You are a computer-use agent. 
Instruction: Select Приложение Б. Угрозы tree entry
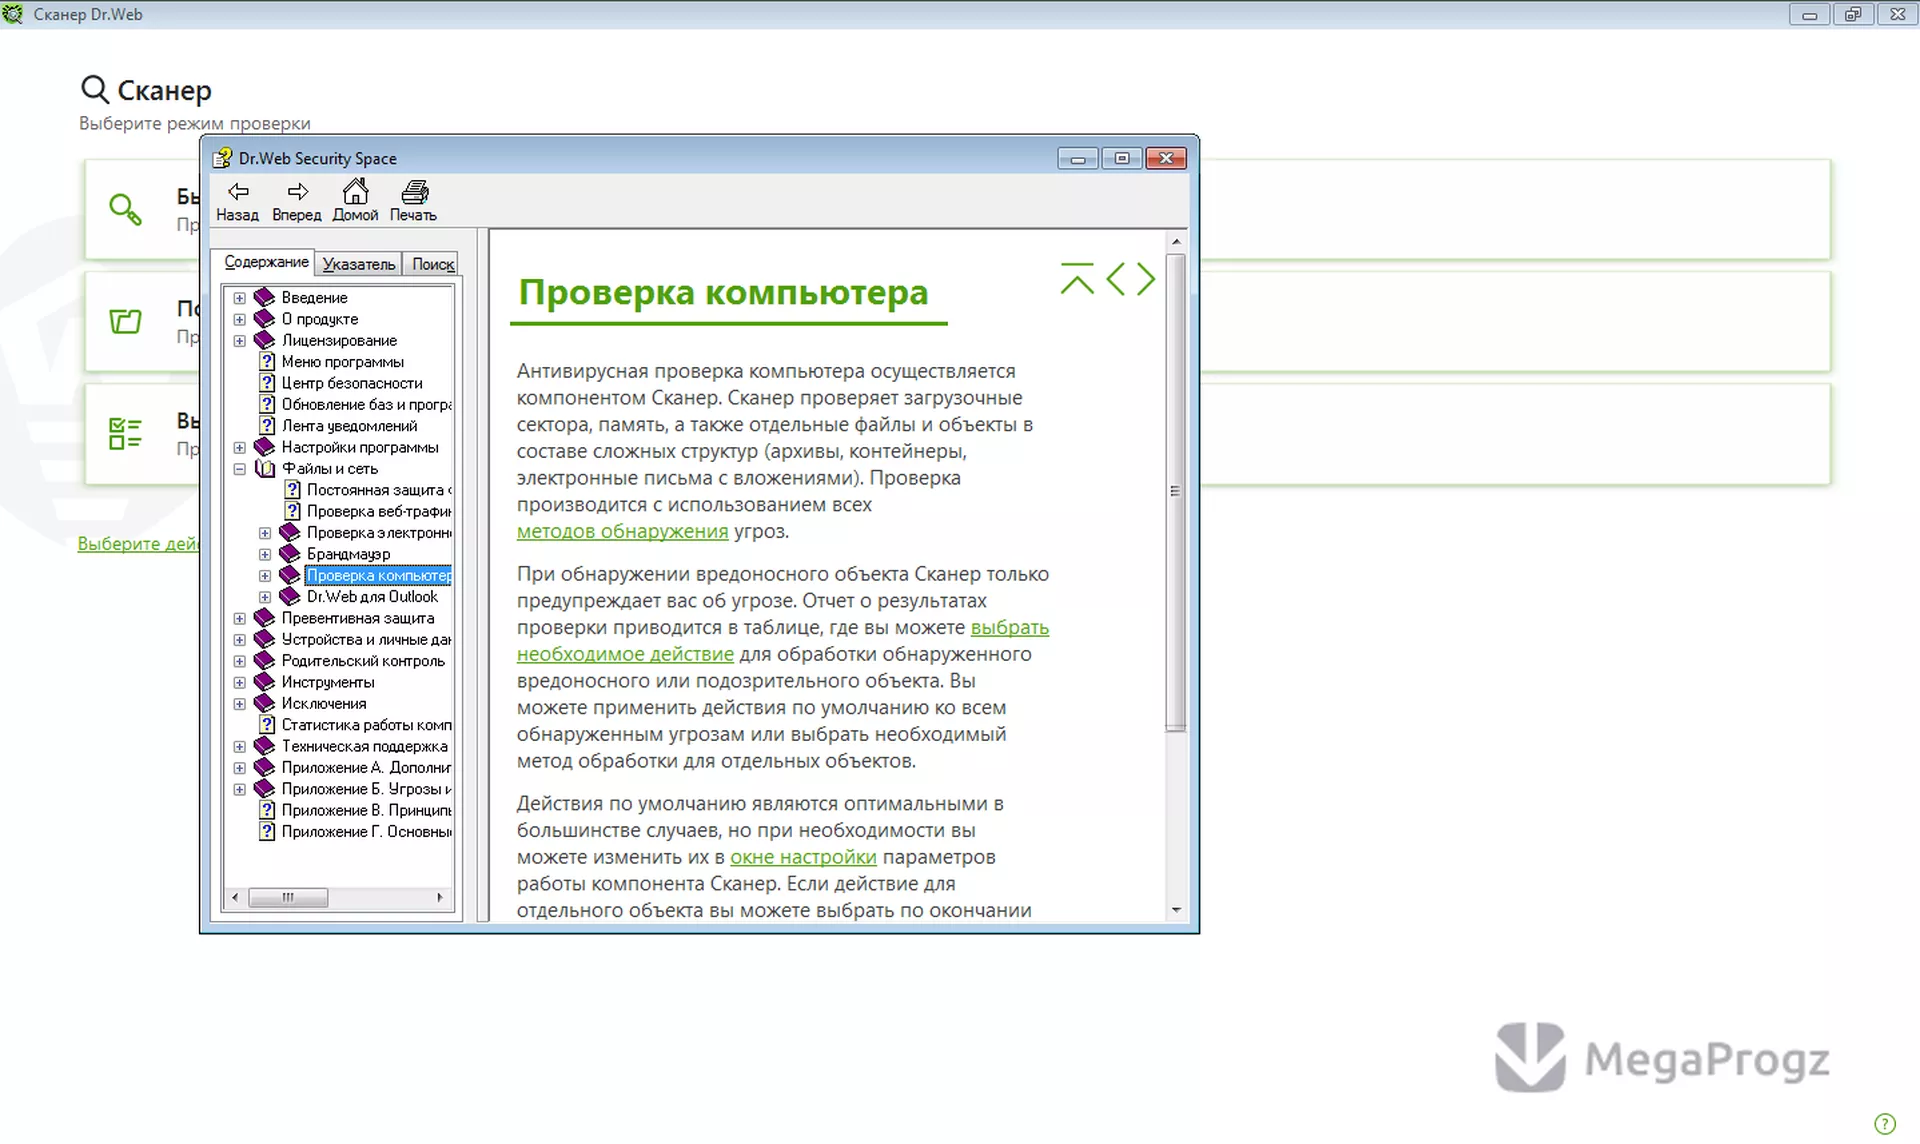366,789
